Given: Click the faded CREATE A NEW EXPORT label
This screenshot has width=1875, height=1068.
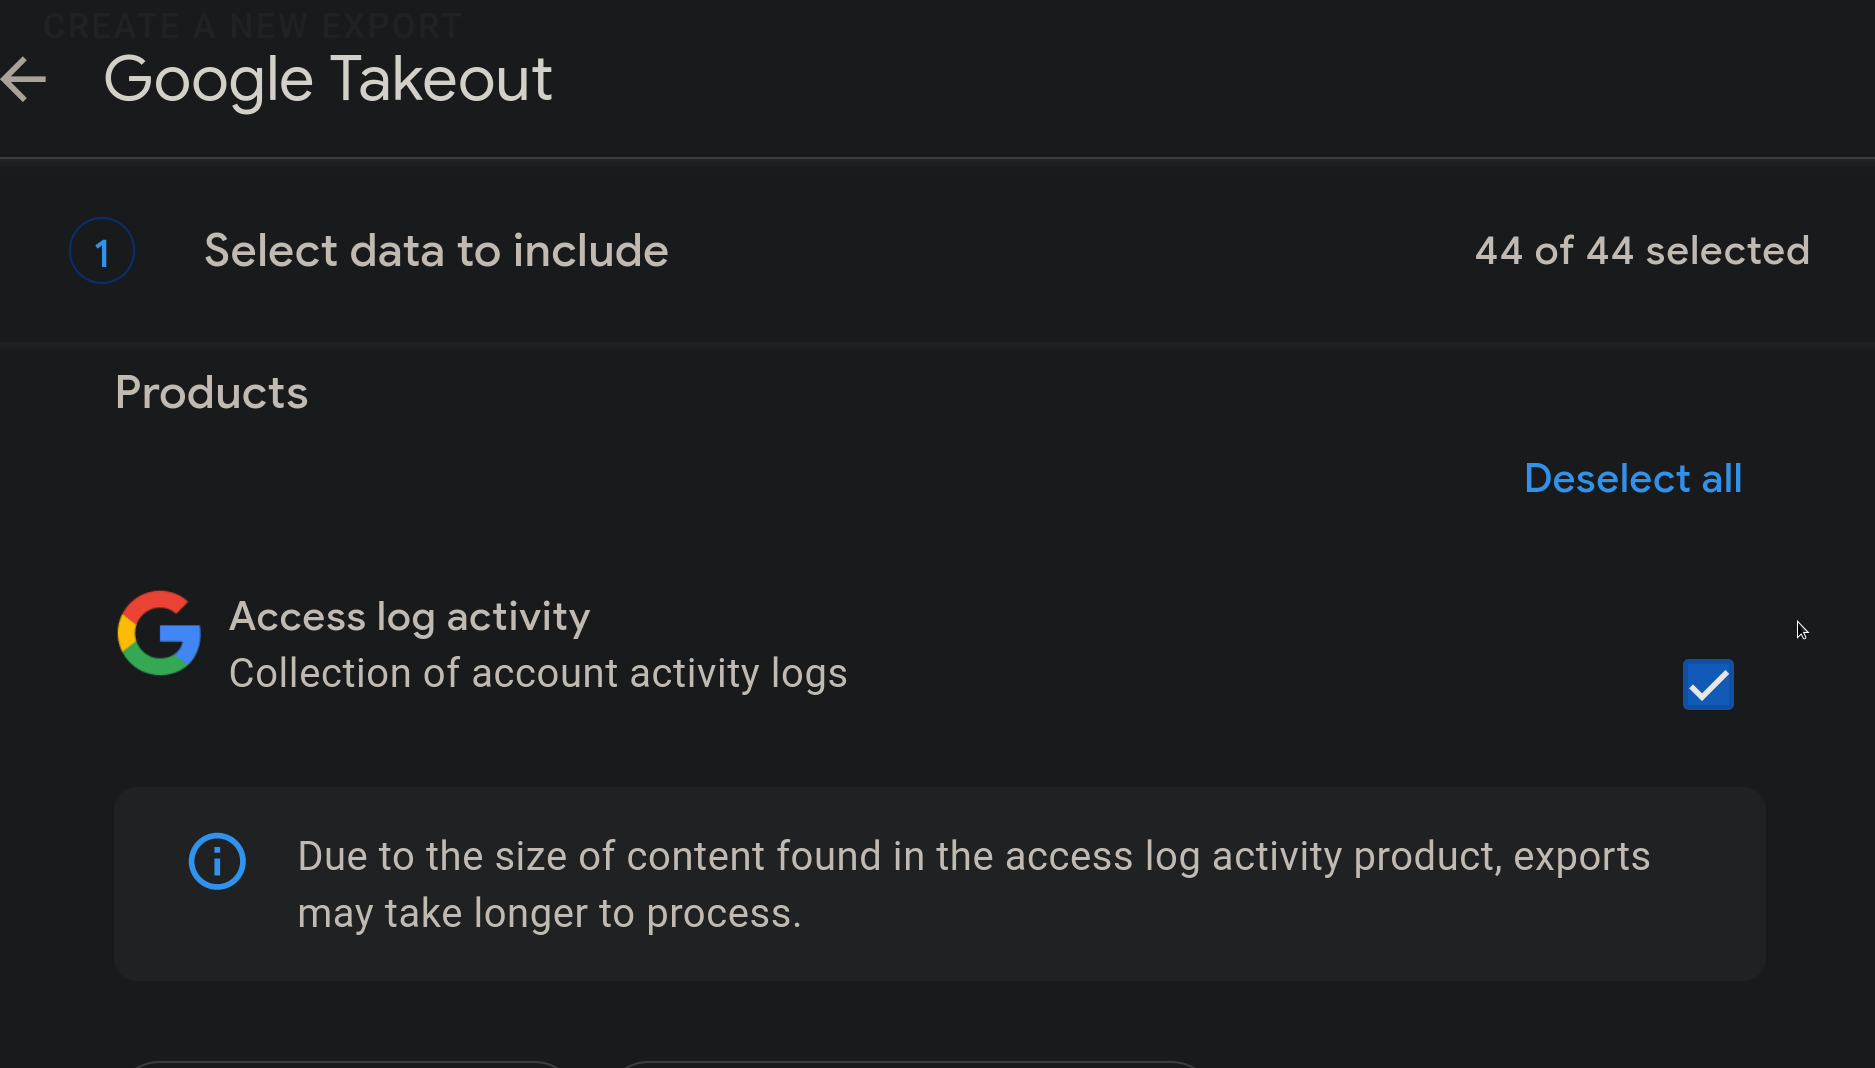Looking at the screenshot, I should pos(252,25).
